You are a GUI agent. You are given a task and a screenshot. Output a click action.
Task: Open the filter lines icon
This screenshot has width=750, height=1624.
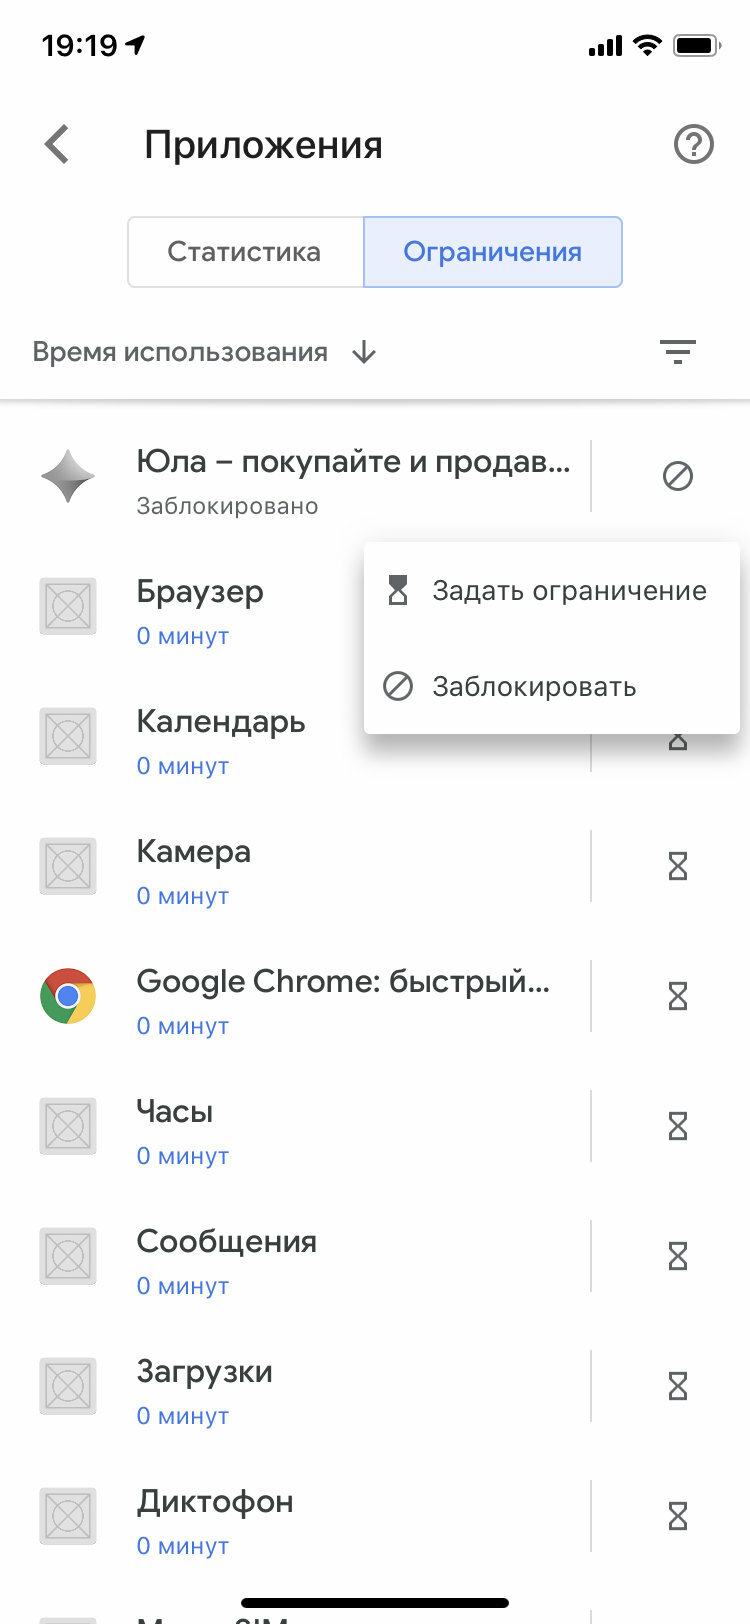coord(678,352)
